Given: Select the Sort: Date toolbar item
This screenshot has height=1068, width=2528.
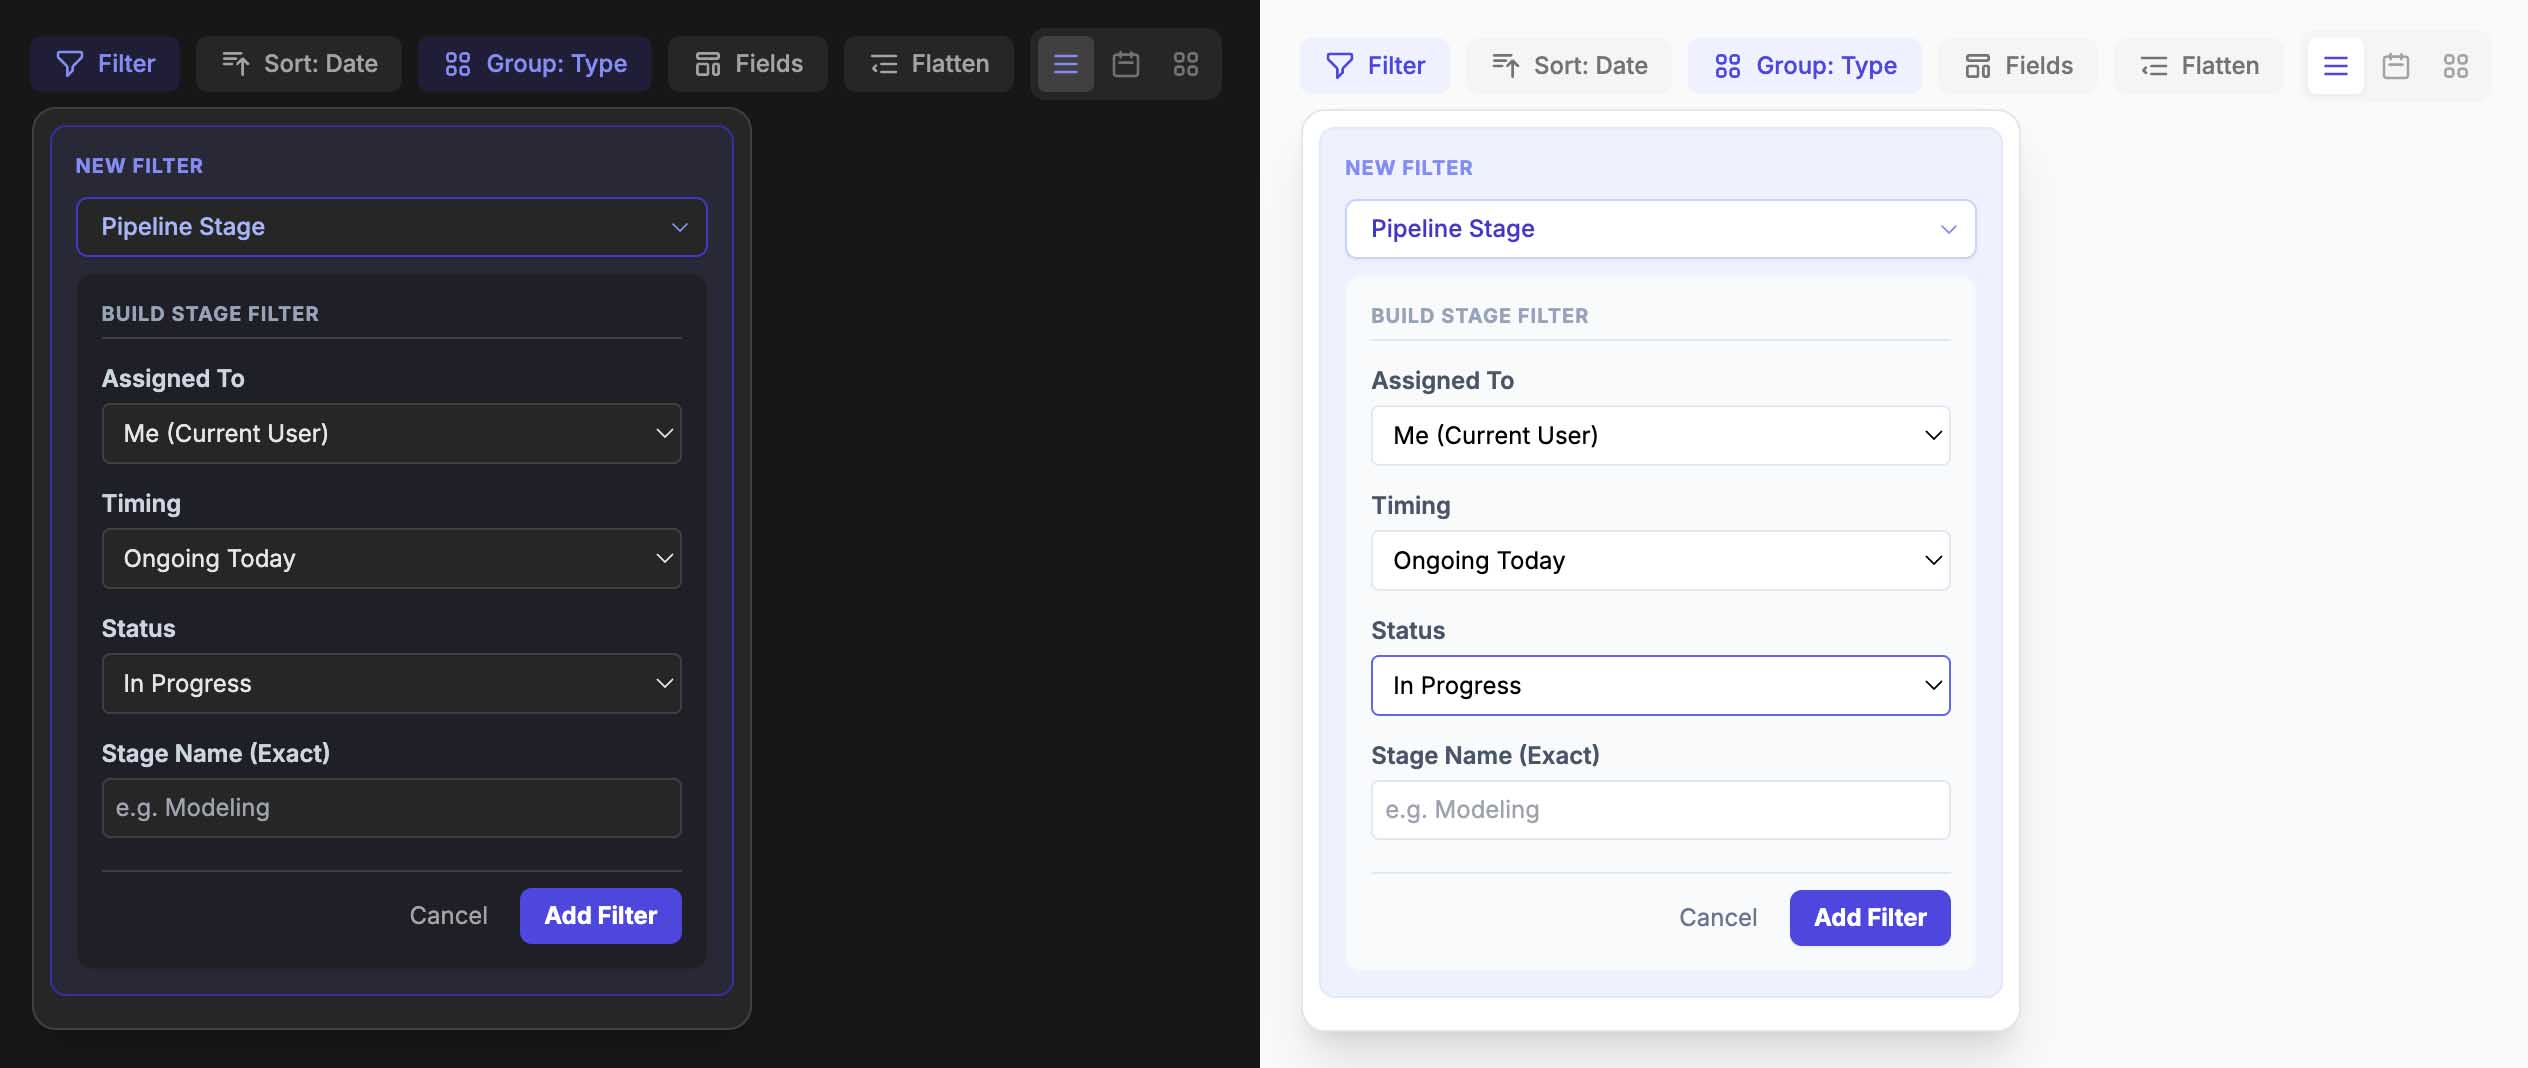Looking at the screenshot, I should coord(299,63).
